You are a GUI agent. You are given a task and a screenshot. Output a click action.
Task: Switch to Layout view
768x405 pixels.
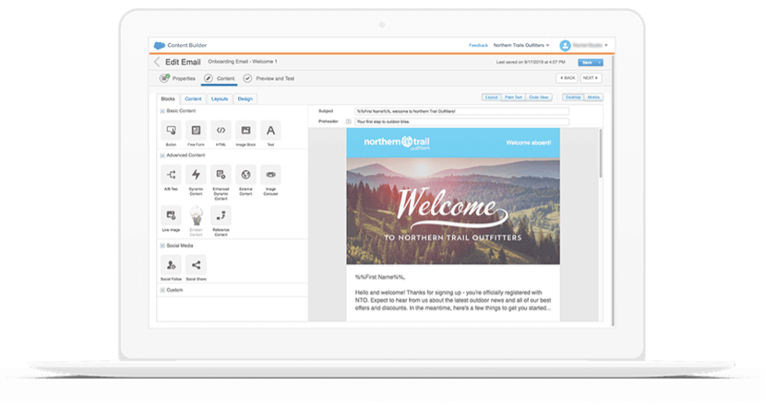[492, 98]
